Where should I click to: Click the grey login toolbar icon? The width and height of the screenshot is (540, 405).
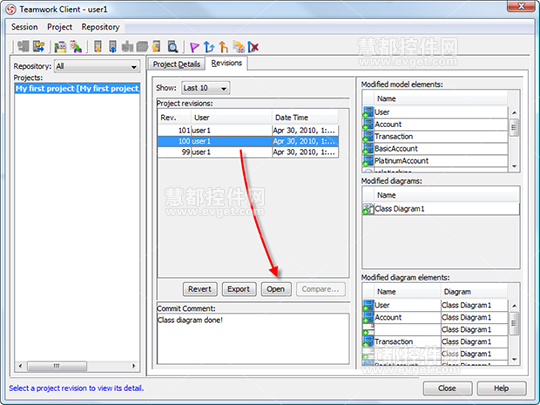(x=23, y=46)
